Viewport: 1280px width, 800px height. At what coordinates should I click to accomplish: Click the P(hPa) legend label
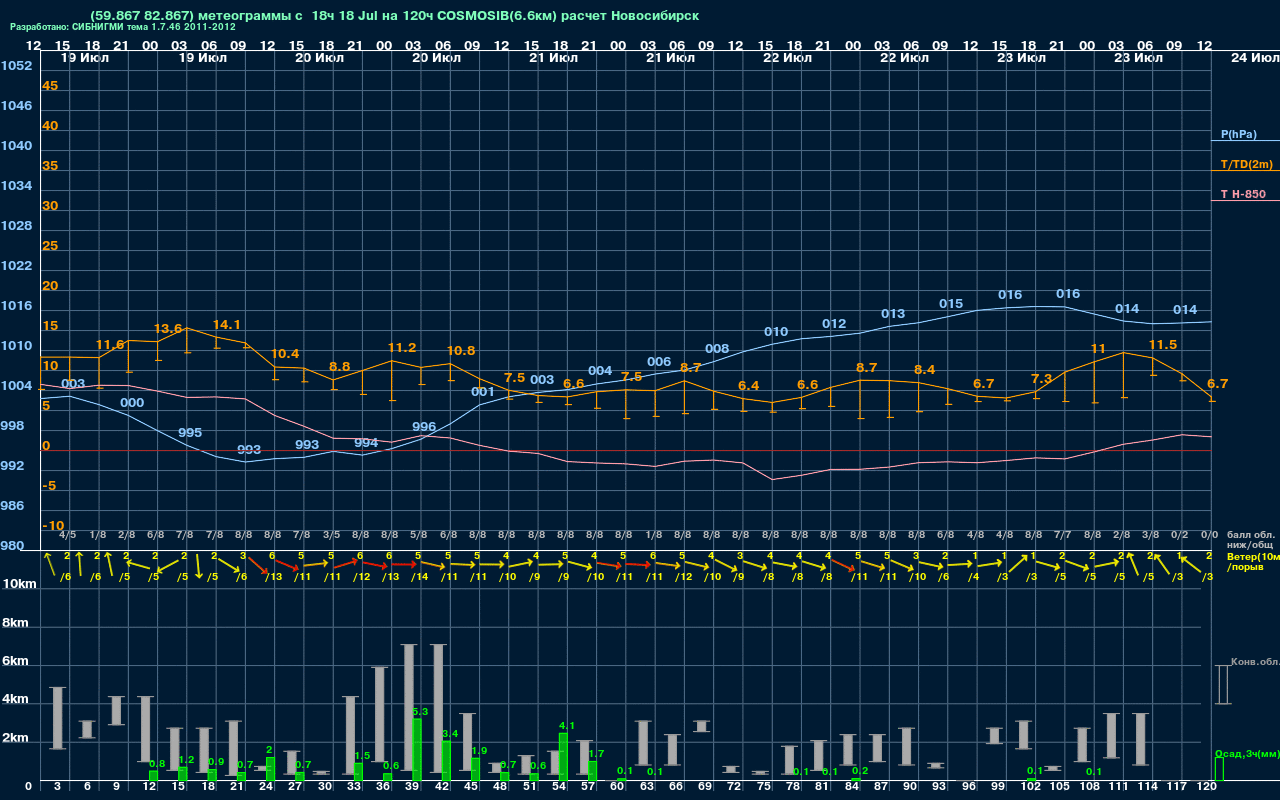tap(1238, 134)
